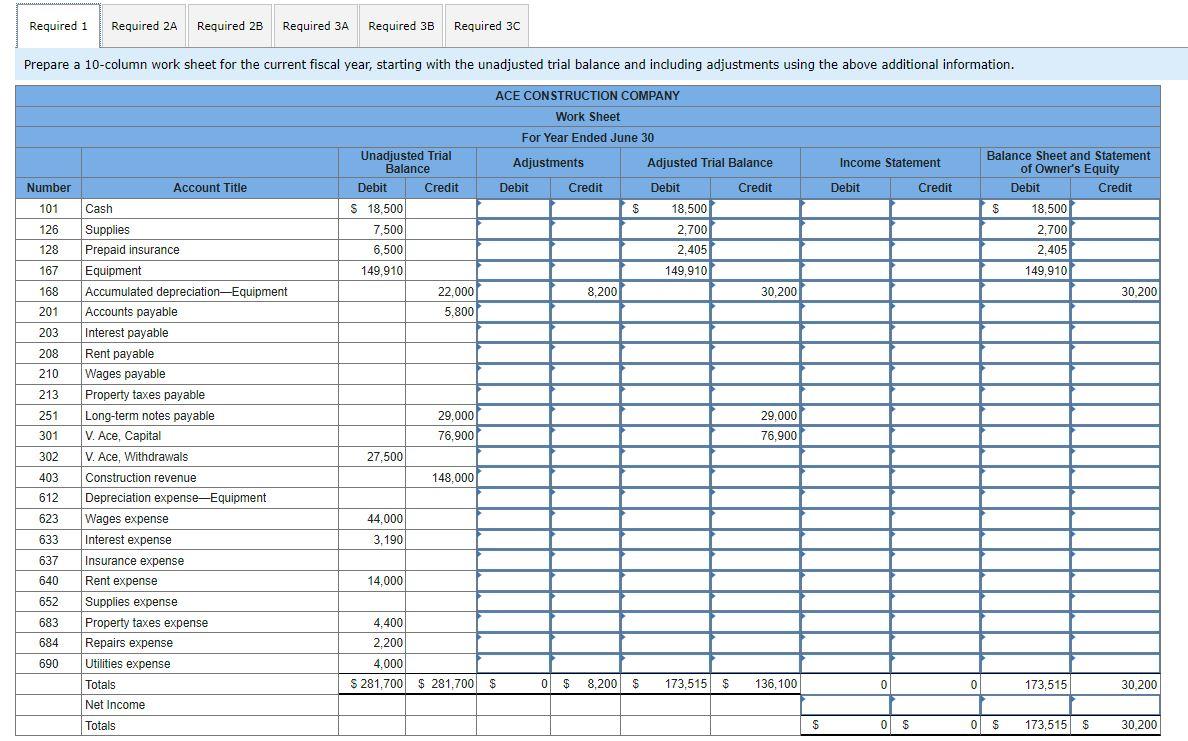
Task: Click the Income Statement Debit cell for Construction revenue
Action: 844,477
